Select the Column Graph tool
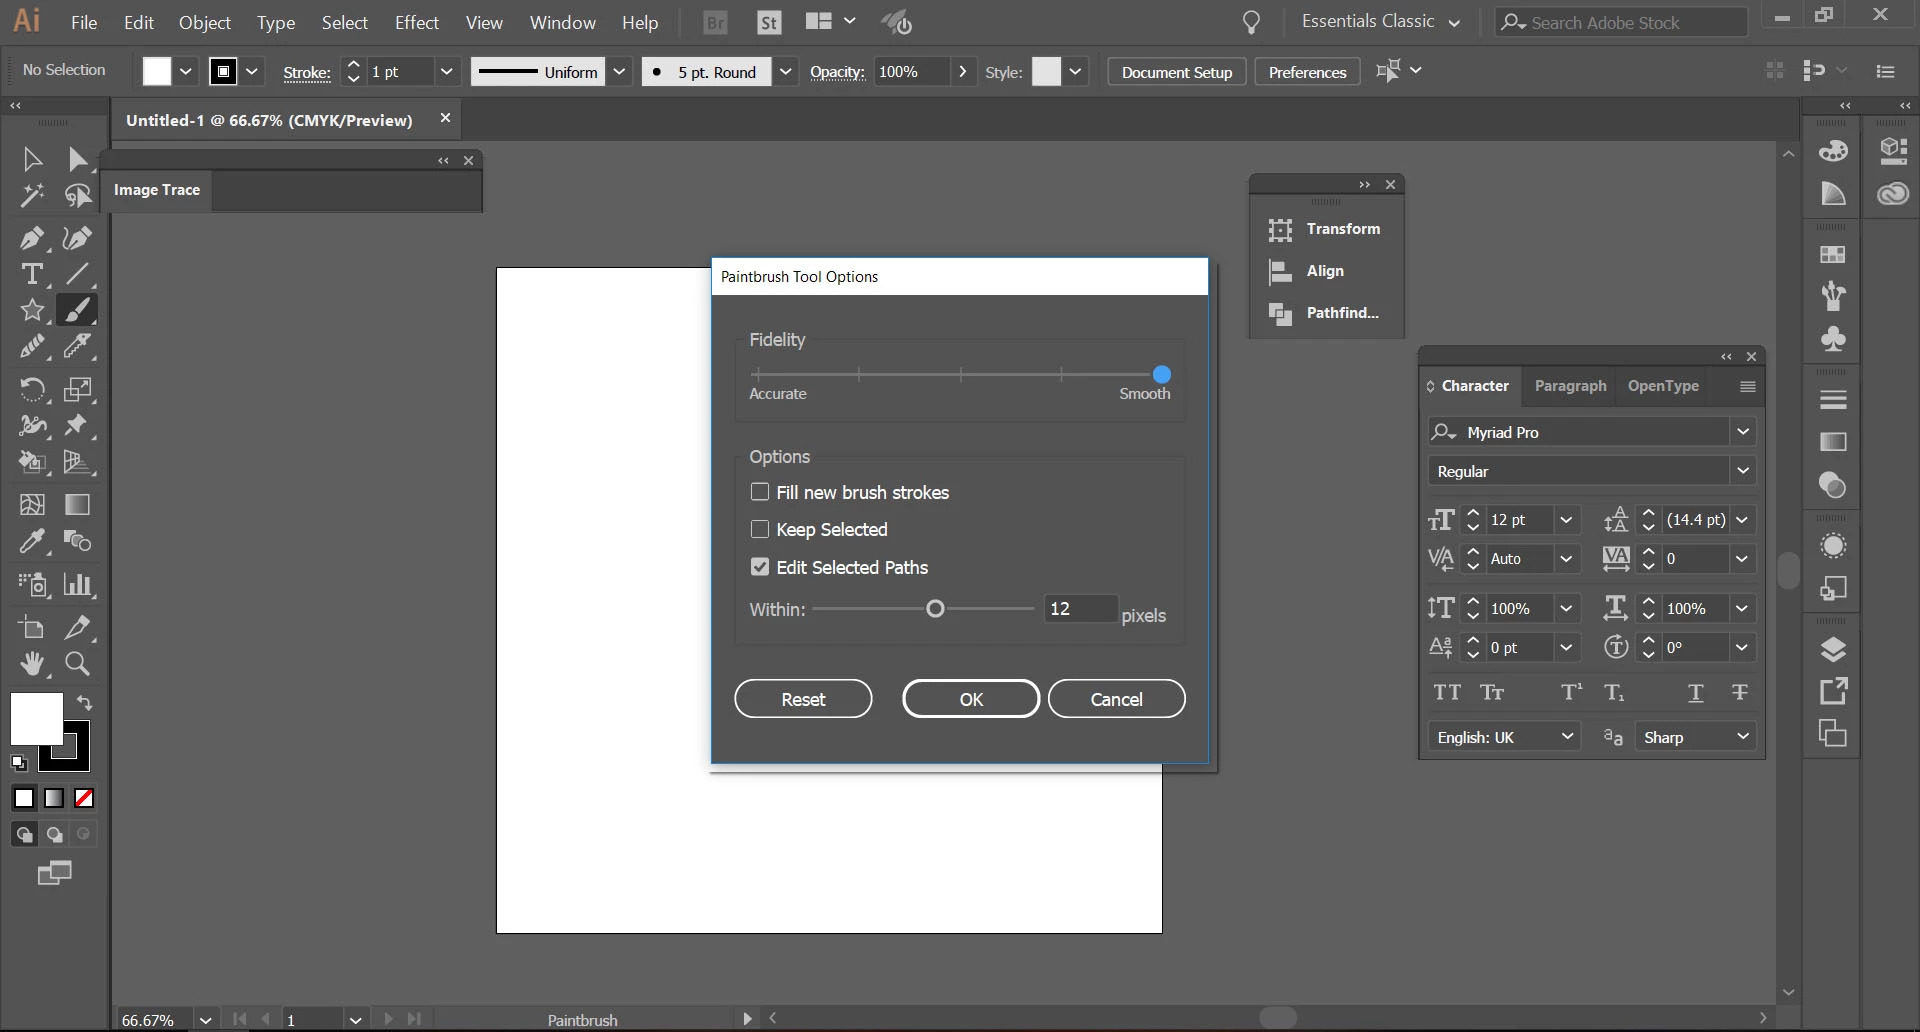This screenshot has width=1920, height=1032. [77, 584]
